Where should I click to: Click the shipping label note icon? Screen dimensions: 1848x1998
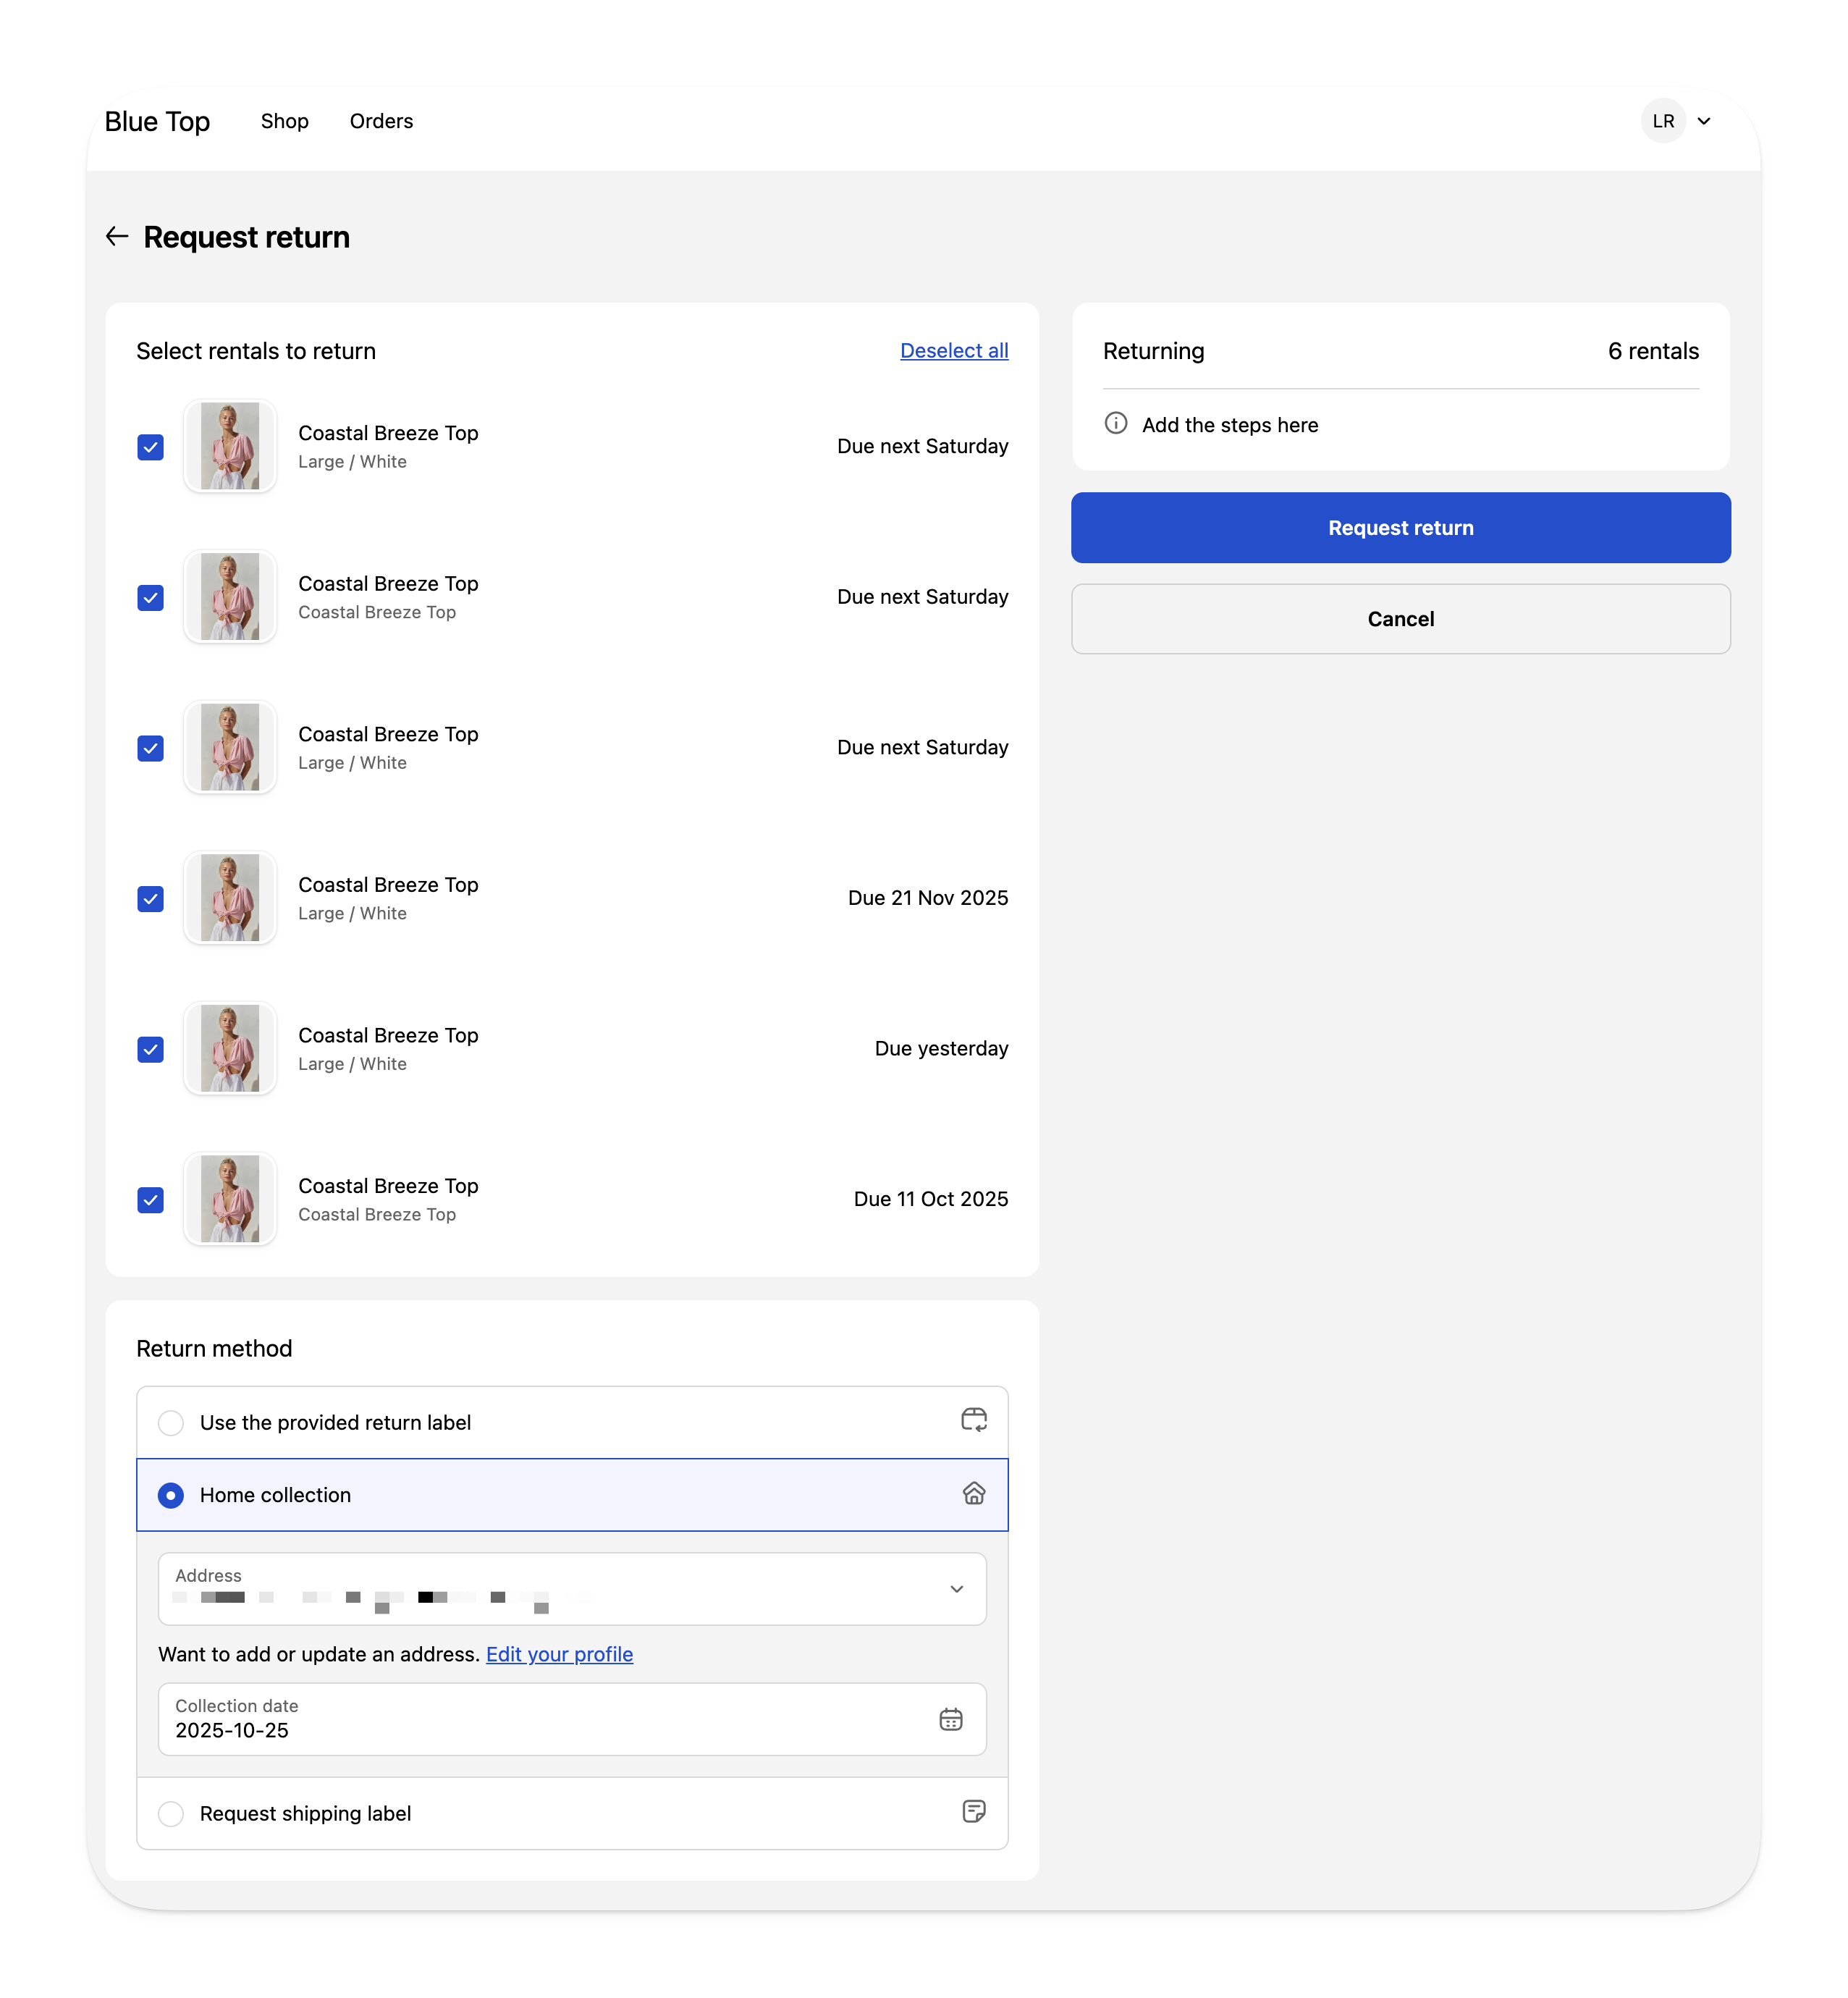click(974, 1812)
